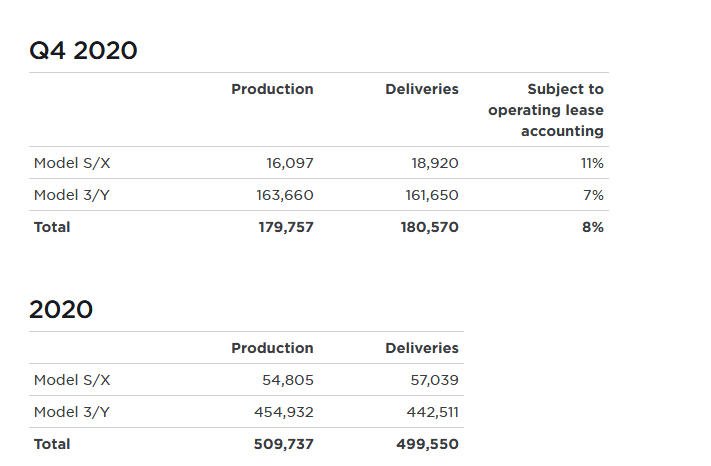Viewport: 711px width, 466px height.
Task: Select annual Model S/X deliveries 57,039
Action: pyautogui.click(x=435, y=380)
